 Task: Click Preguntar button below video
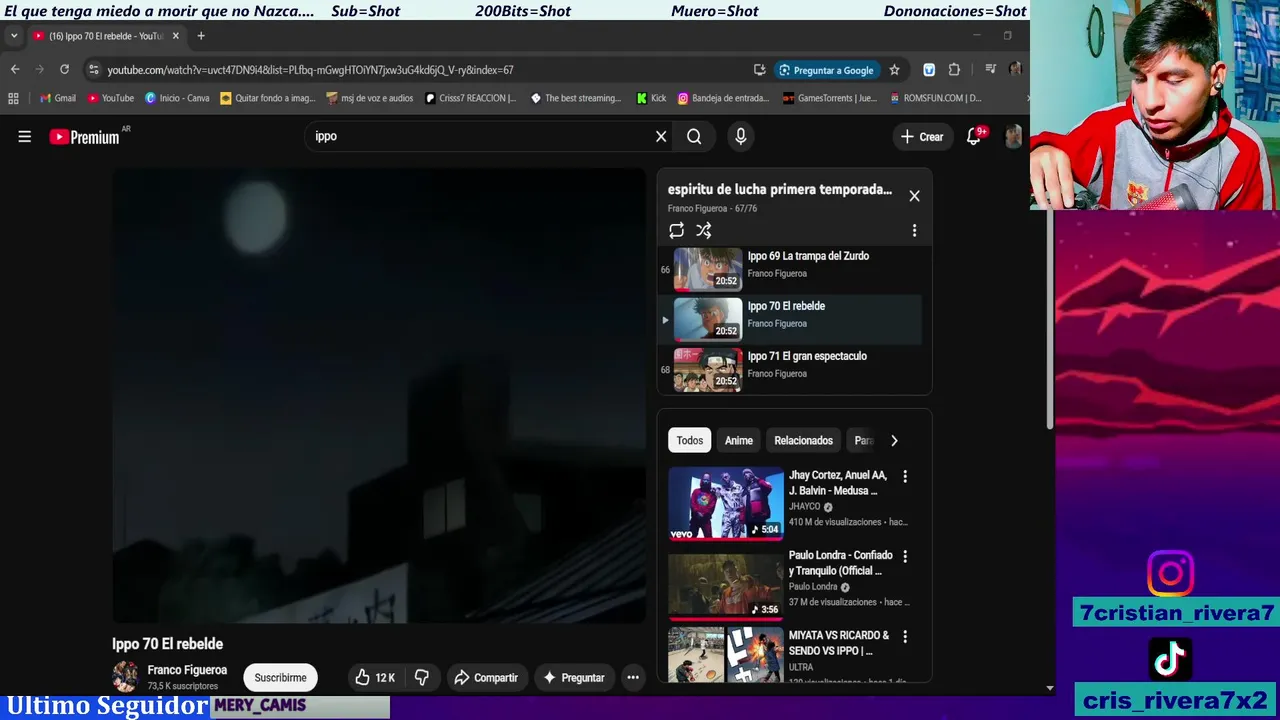pos(574,678)
